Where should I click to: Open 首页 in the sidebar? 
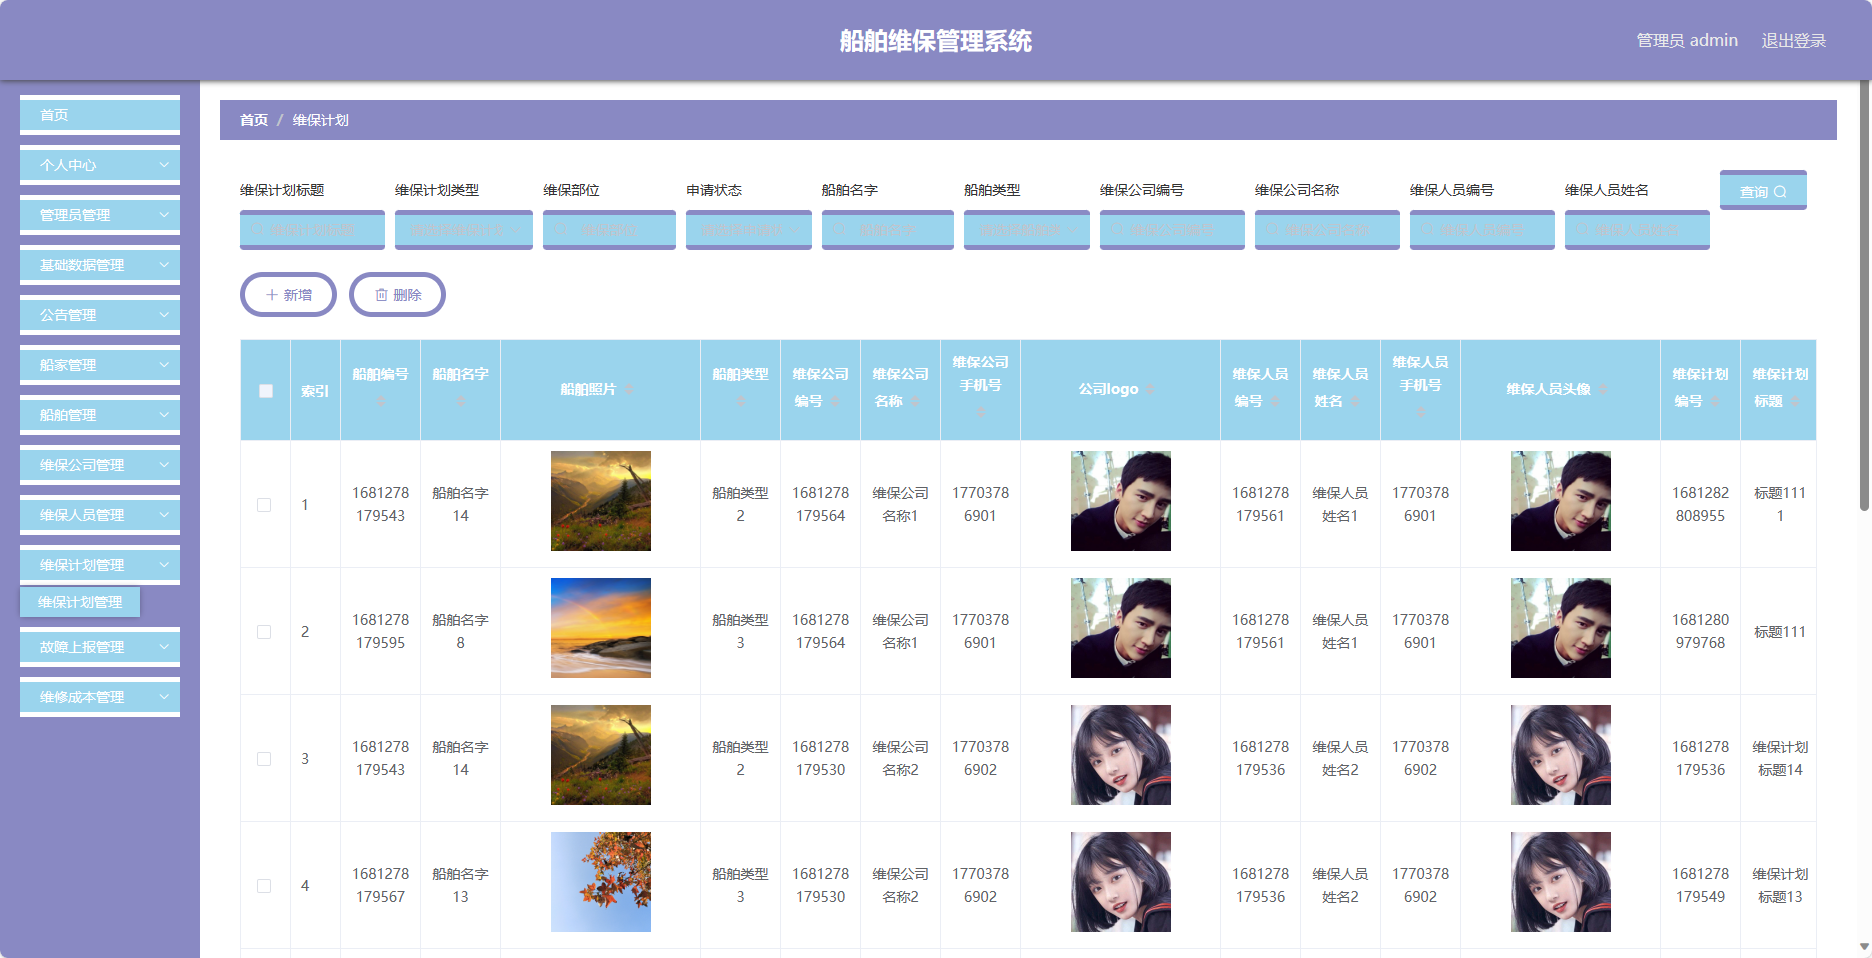(x=100, y=115)
